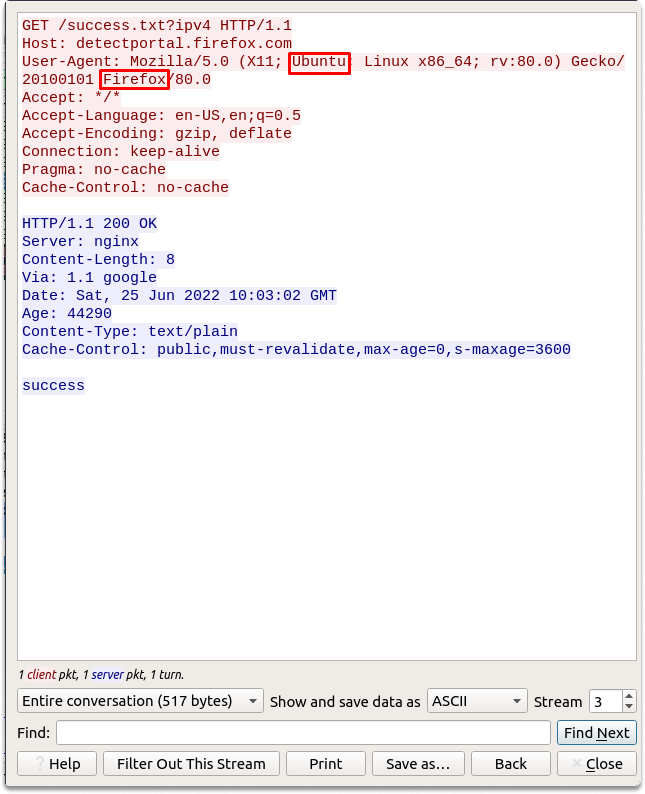645x794 pixels.
Task: Click the Content-Length: 8 line
Action: [98, 259]
